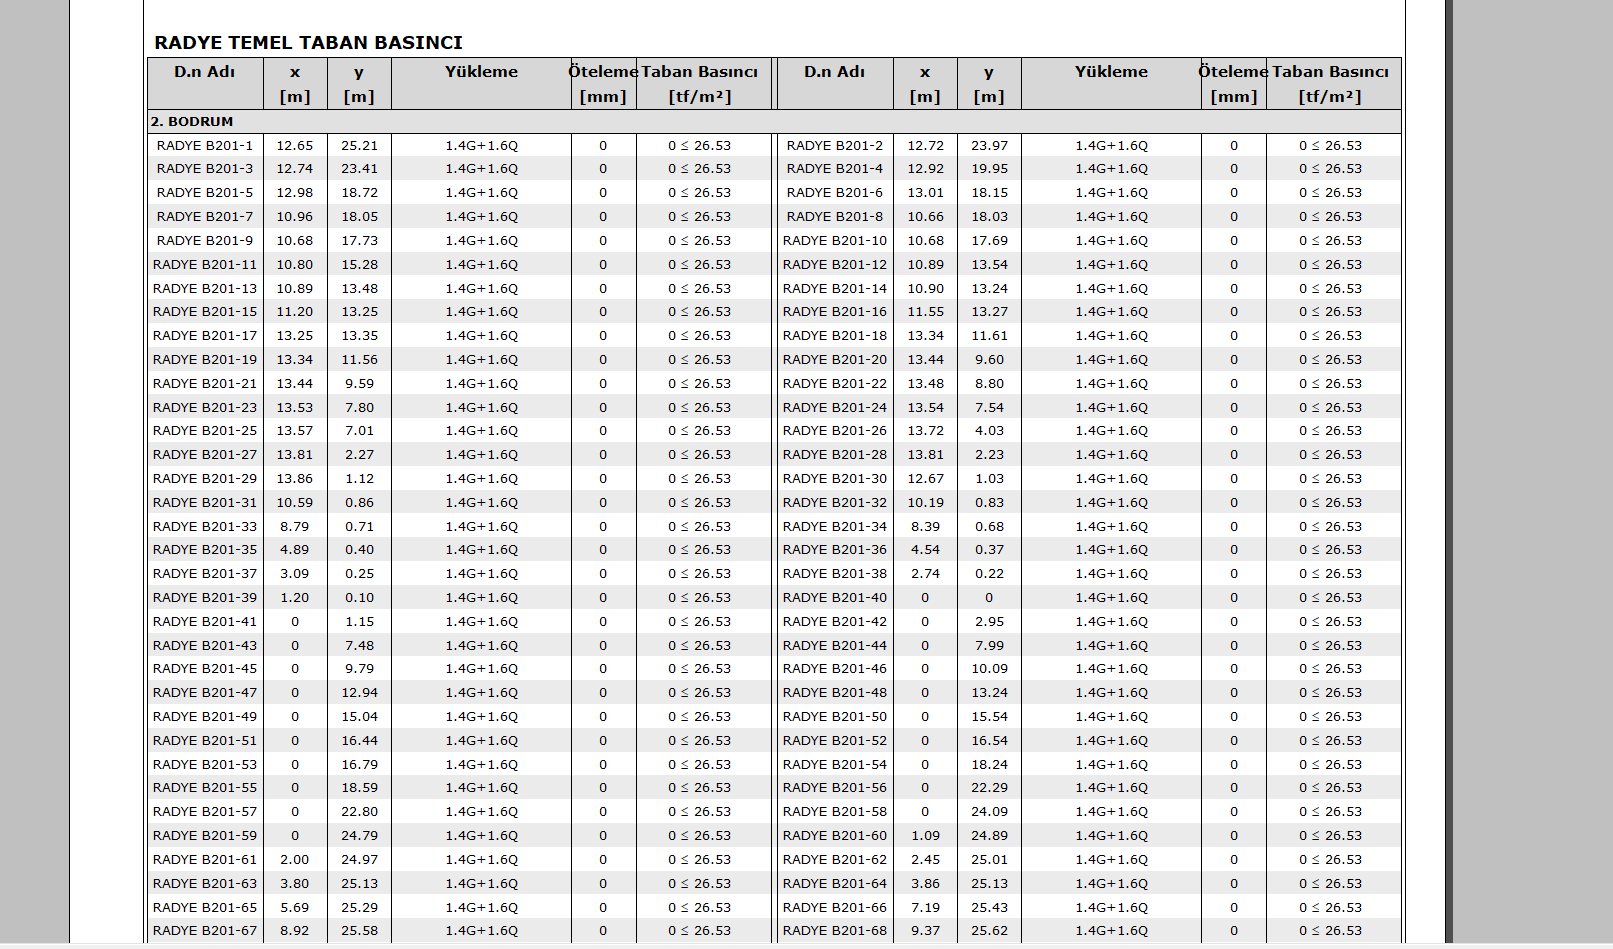Select x value 5.69 of B201-65

295,908
